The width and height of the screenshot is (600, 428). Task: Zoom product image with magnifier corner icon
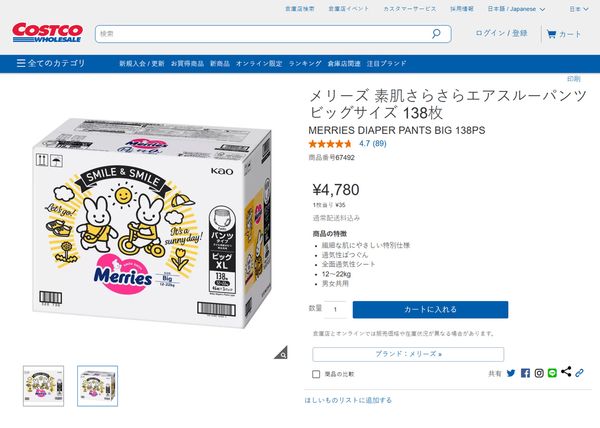(x=282, y=352)
